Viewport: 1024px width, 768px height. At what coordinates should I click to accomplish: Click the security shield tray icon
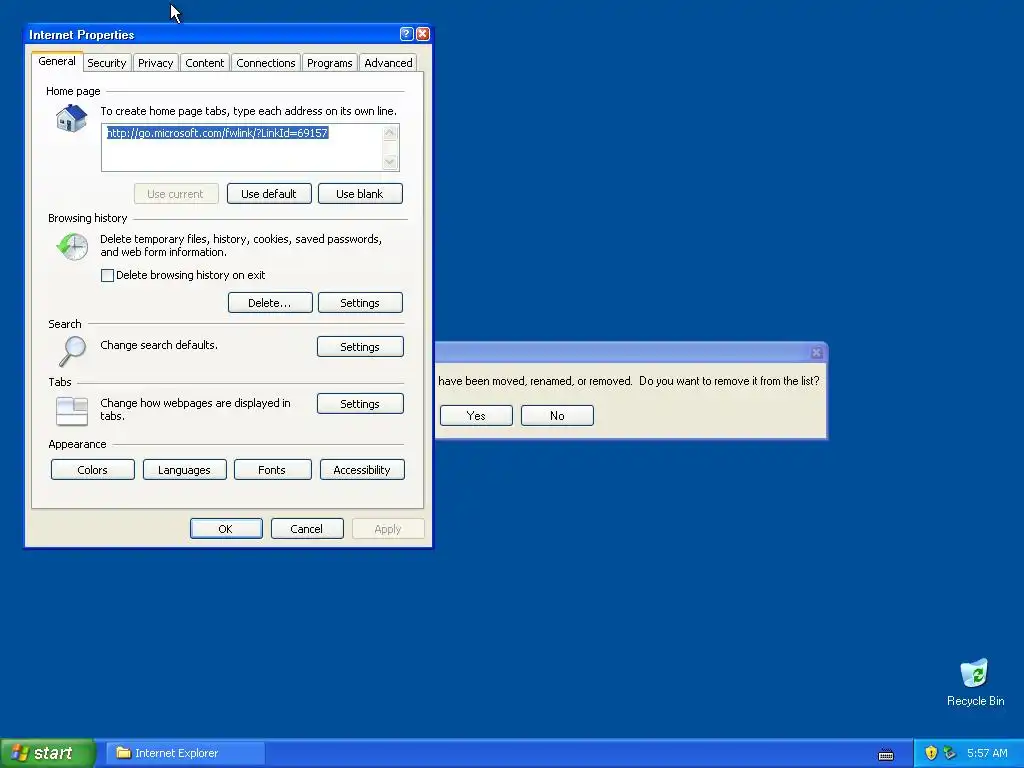(x=931, y=753)
